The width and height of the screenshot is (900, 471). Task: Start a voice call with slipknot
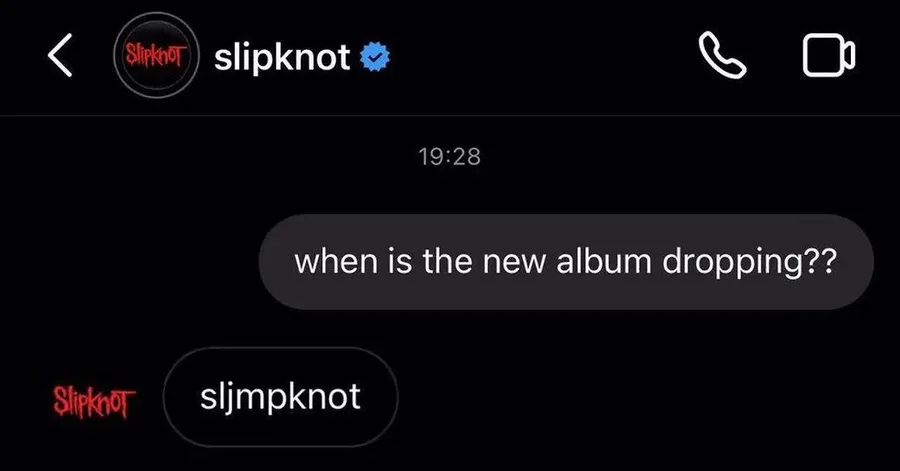tap(723, 55)
